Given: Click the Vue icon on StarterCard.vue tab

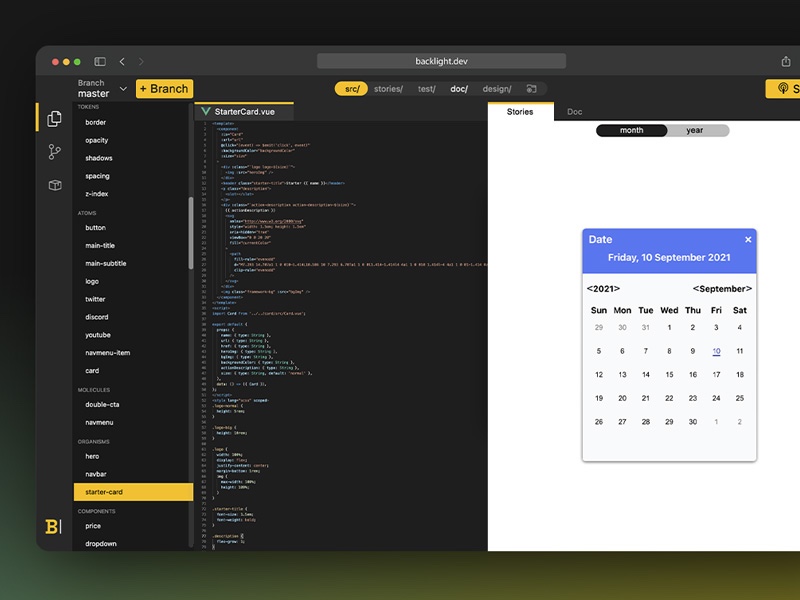Looking at the screenshot, I should tap(206, 111).
